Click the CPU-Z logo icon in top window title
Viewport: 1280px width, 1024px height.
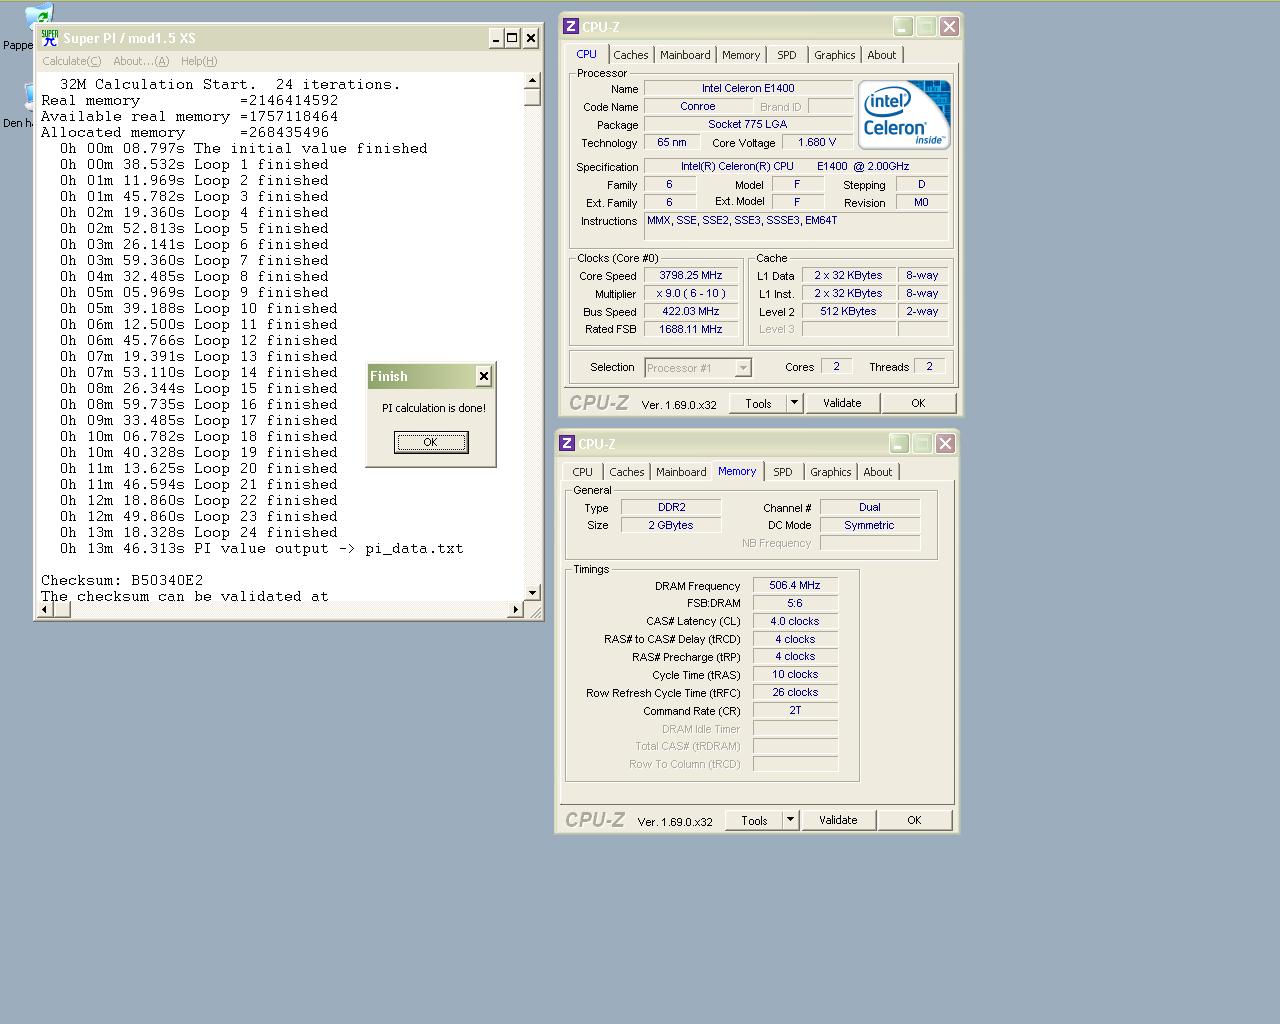(571, 27)
